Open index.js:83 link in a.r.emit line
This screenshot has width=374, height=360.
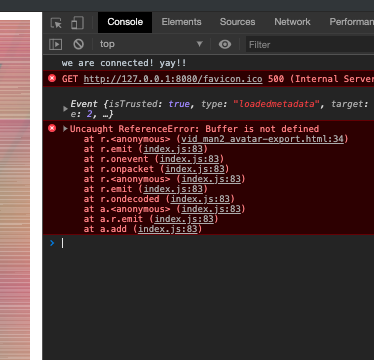184,219
